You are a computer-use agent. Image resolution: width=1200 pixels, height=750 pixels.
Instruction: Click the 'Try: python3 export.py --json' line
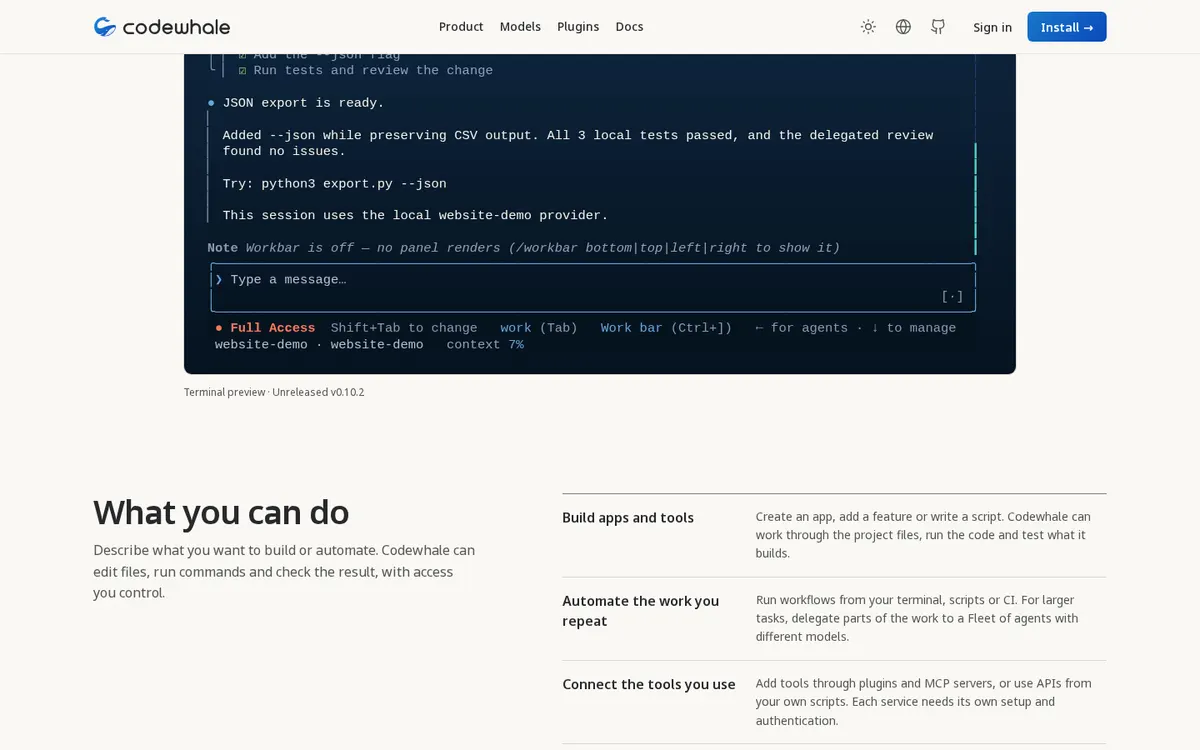pyautogui.click(x=334, y=184)
